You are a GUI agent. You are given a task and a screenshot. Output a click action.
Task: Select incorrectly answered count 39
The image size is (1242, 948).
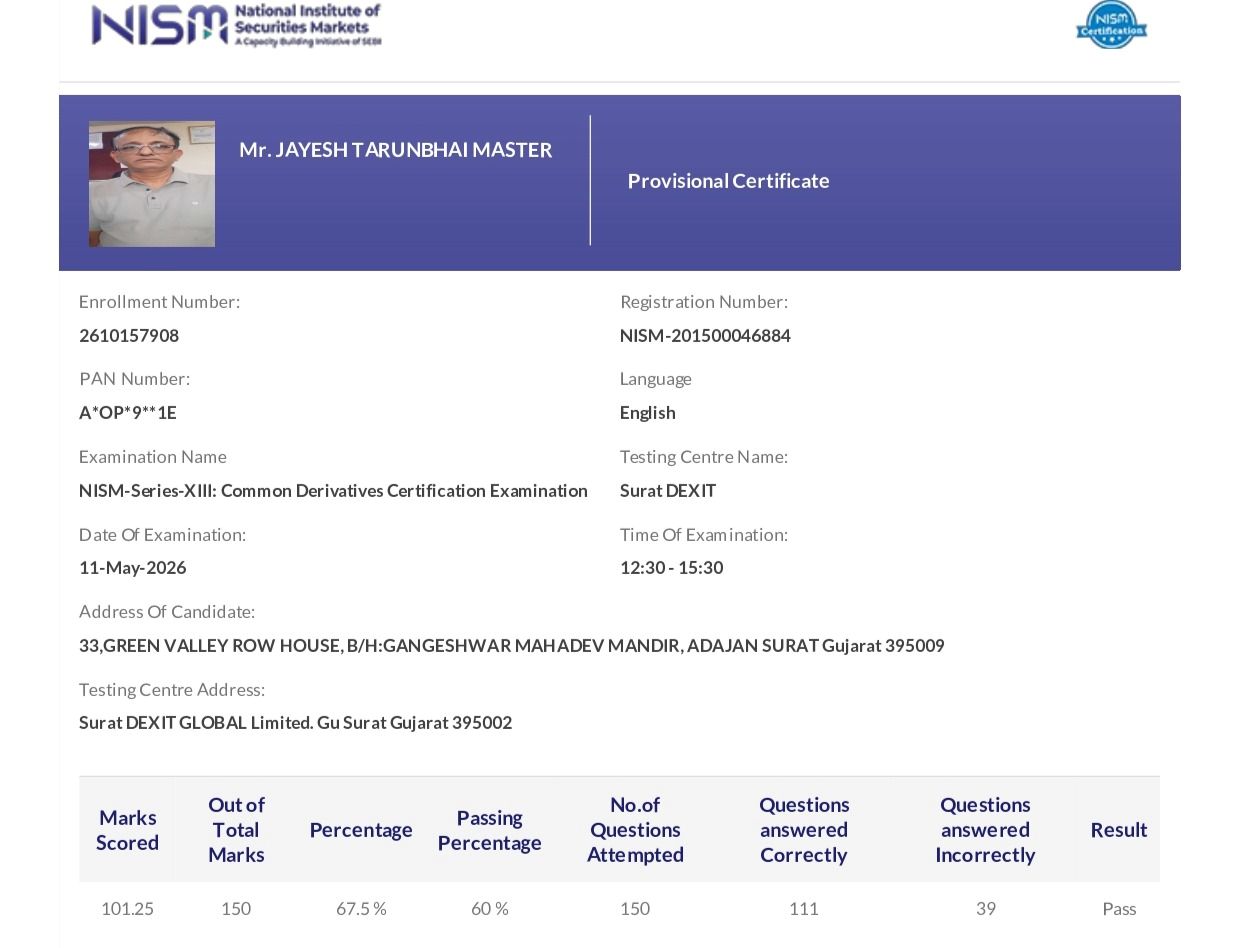pos(986,909)
